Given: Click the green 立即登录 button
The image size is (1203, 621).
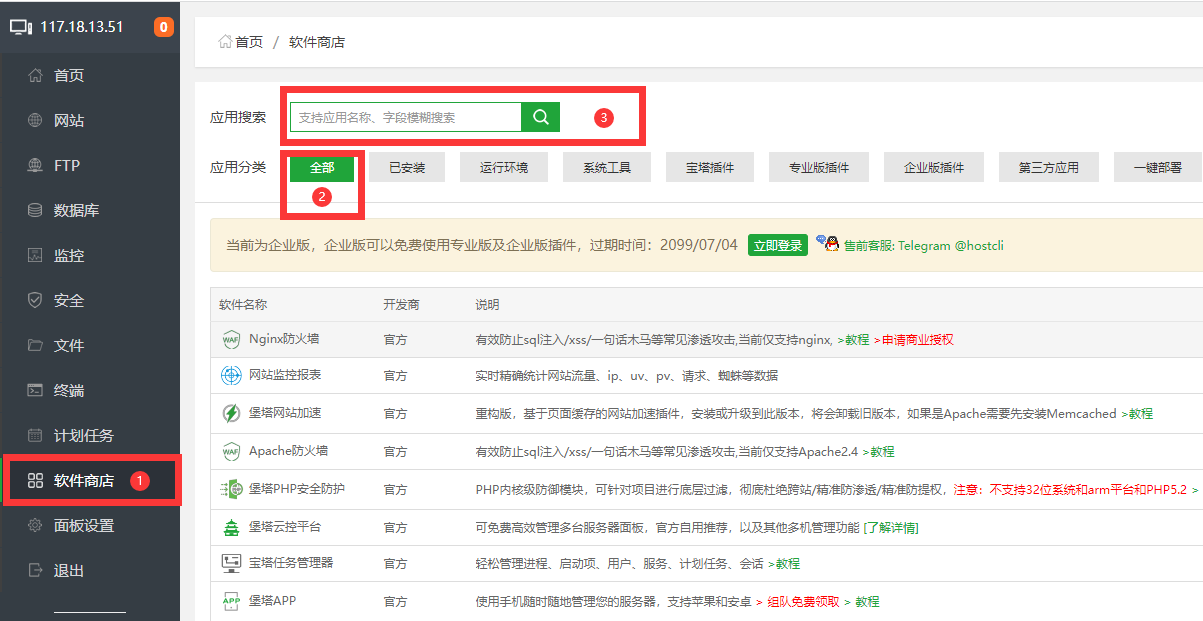Looking at the screenshot, I should pyautogui.click(x=778, y=245).
